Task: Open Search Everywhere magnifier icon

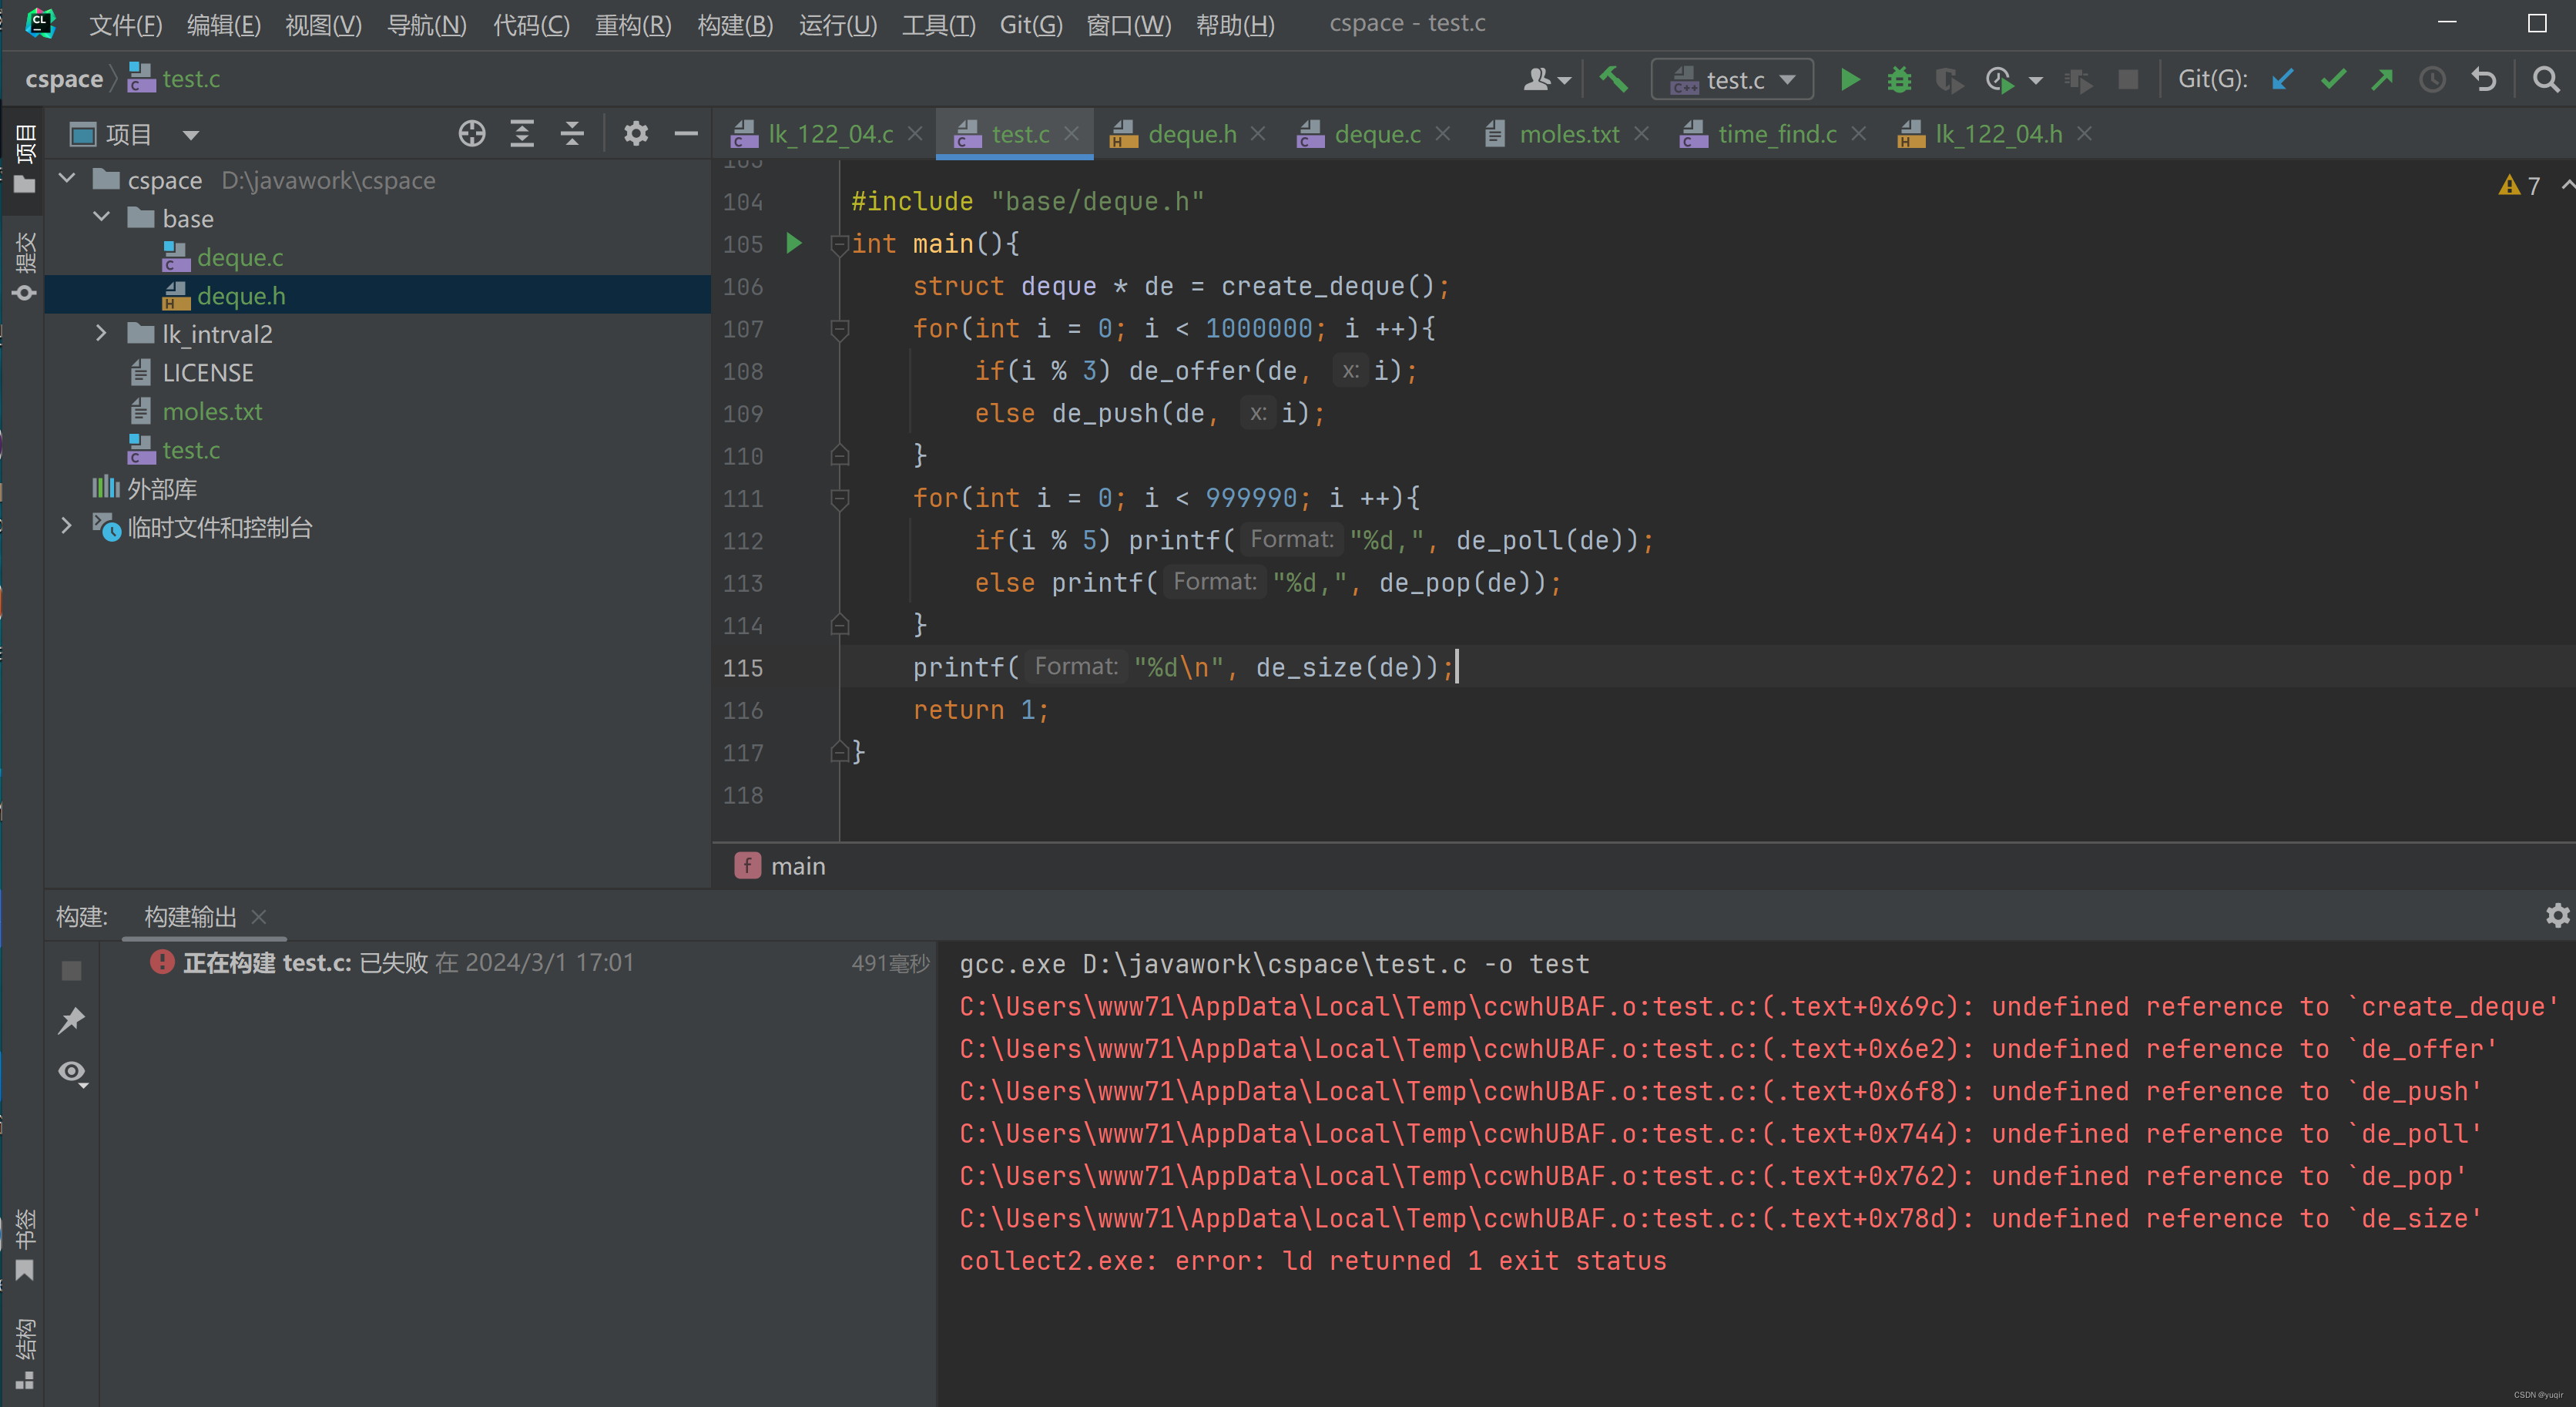Action: click(x=2546, y=80)
